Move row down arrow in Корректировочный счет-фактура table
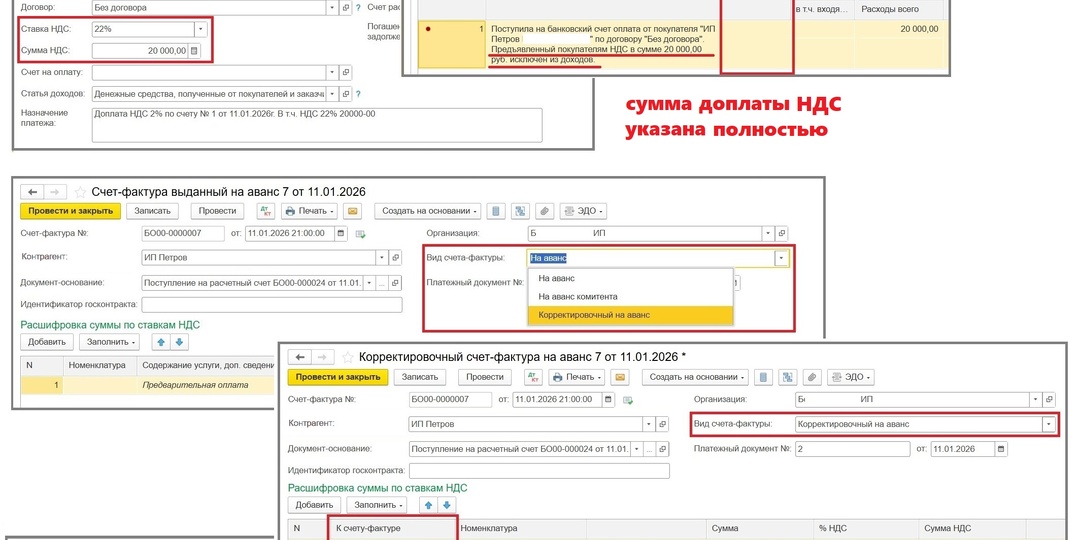The image size is (1080, 540). coord(446,505)
